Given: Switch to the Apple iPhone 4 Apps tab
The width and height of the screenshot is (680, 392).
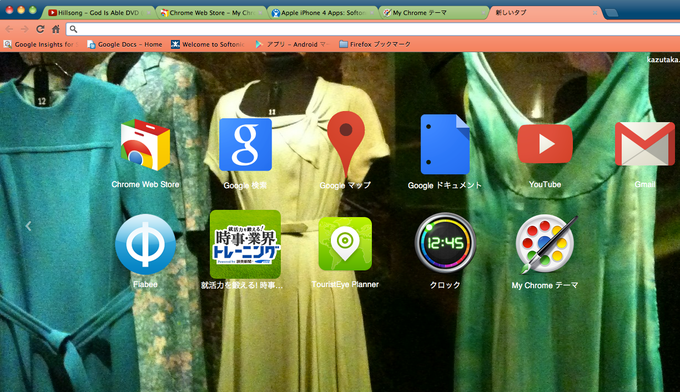Looking at the screenshot, I should click(x=323, y=13).
